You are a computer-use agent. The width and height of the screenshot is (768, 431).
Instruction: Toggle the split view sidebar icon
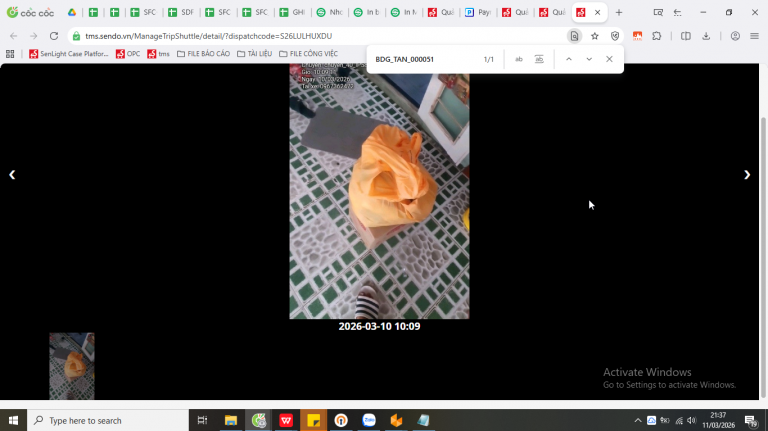[x=686, y=36]
